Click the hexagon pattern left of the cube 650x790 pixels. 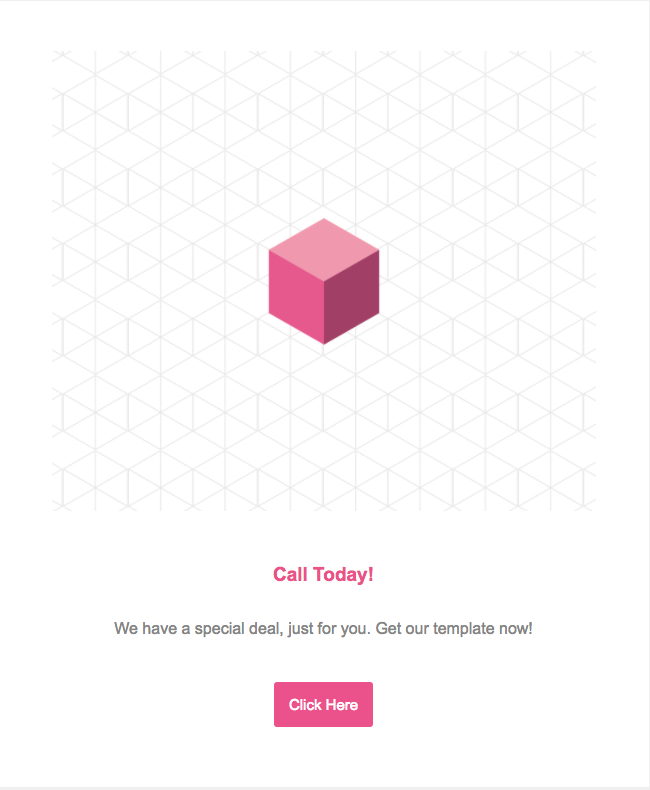point(150,282)
